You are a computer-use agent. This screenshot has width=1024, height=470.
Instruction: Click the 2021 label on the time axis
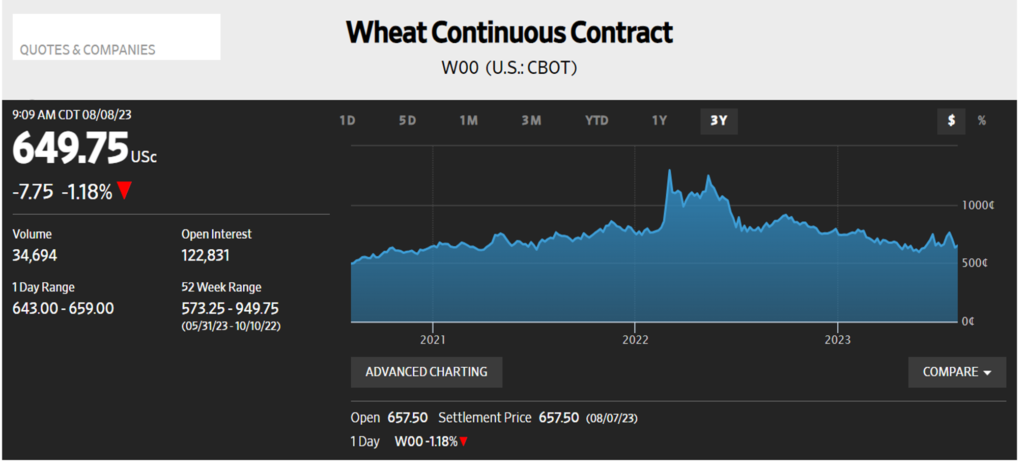click(x=433, y=340)
